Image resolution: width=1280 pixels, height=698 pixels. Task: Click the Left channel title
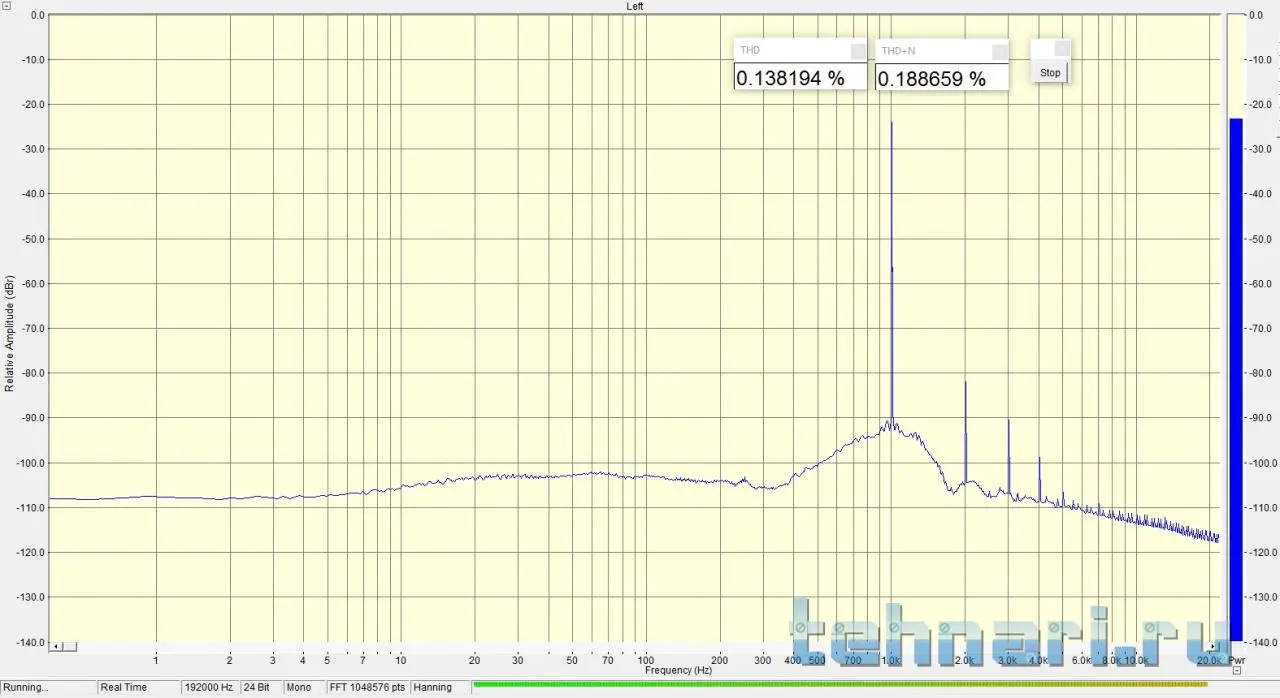point(635,6)
